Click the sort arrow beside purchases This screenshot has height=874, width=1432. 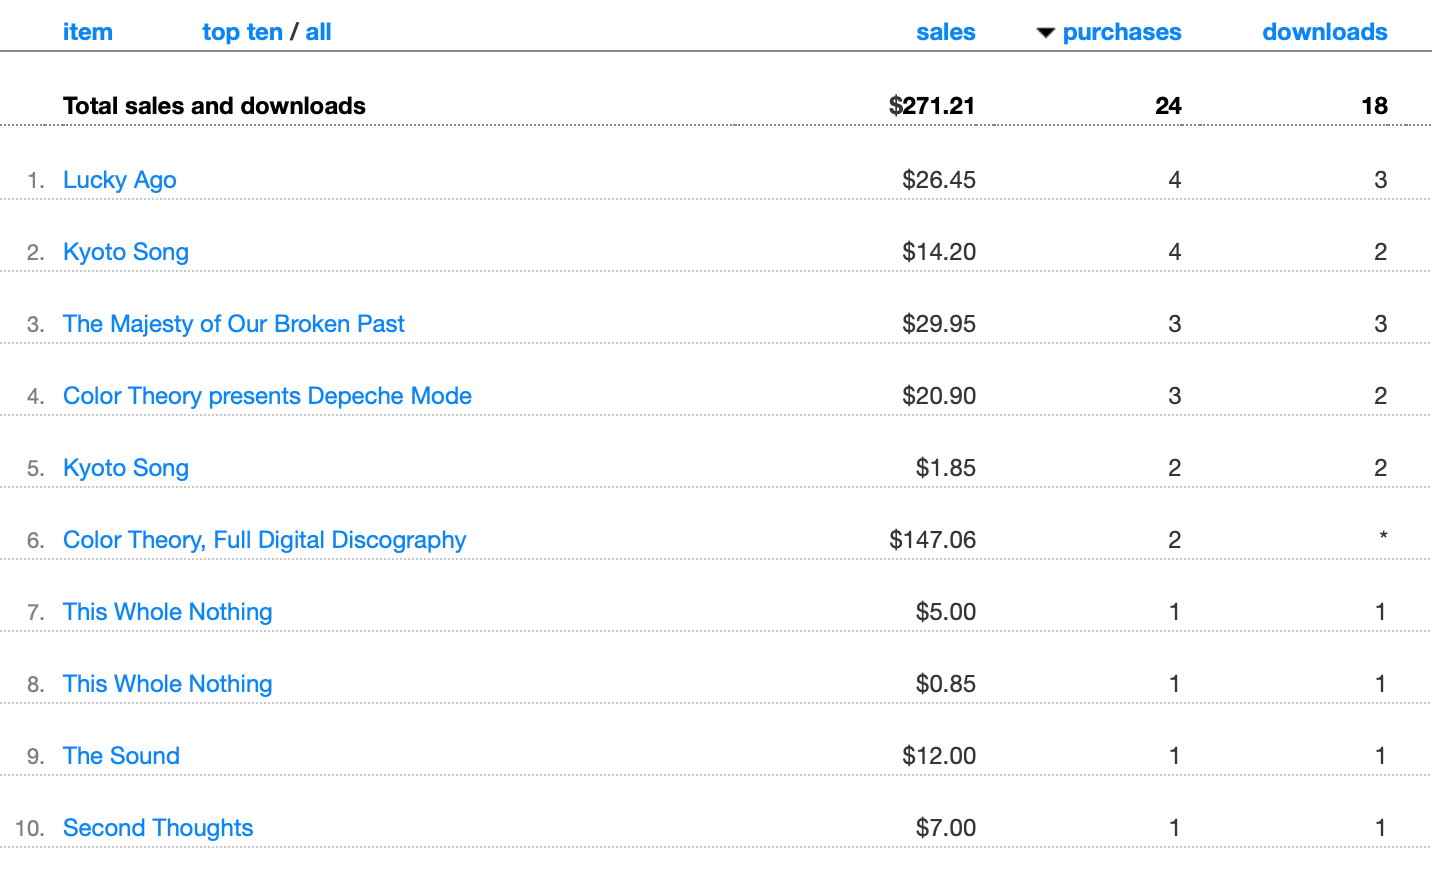click(x=1046, y=33)
